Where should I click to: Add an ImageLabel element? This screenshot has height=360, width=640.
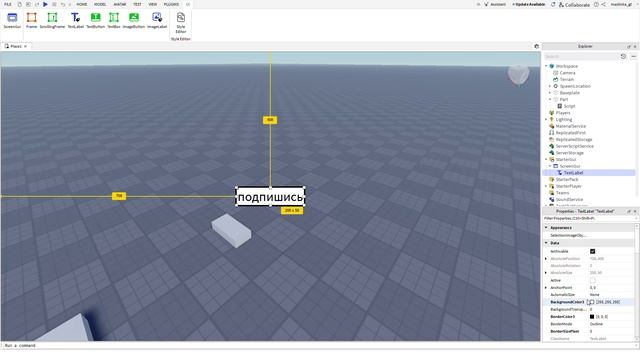(157, 20)
